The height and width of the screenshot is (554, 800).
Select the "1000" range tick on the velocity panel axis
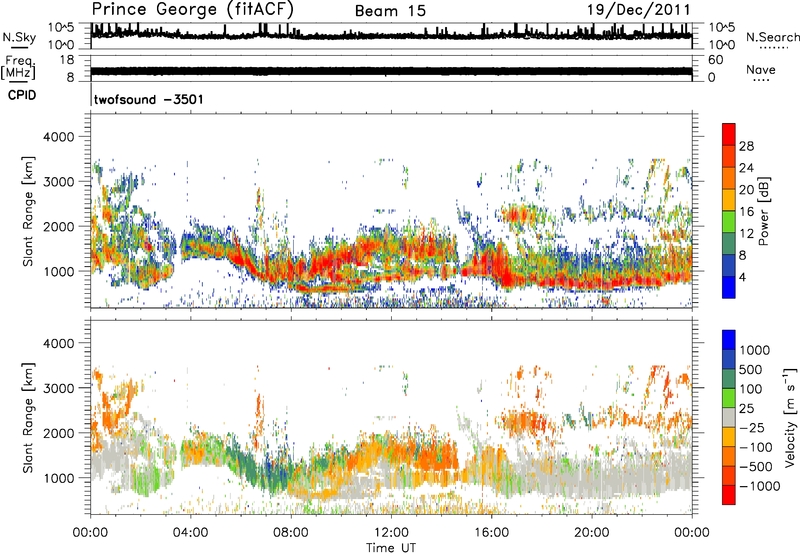point(59,478)
